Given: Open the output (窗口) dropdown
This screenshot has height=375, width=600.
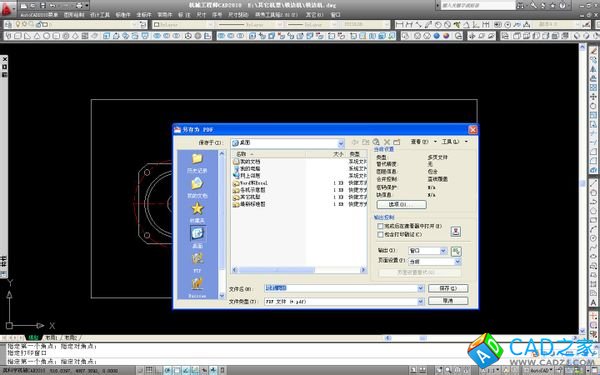Looking at the screenshot, I should [427, 251].
